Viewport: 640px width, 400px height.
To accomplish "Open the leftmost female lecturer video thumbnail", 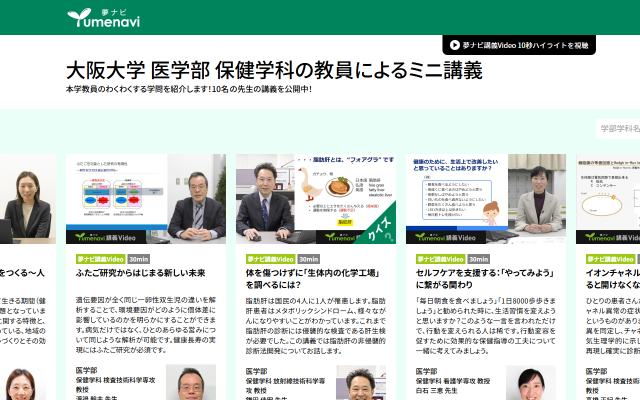I will [27, 199].
